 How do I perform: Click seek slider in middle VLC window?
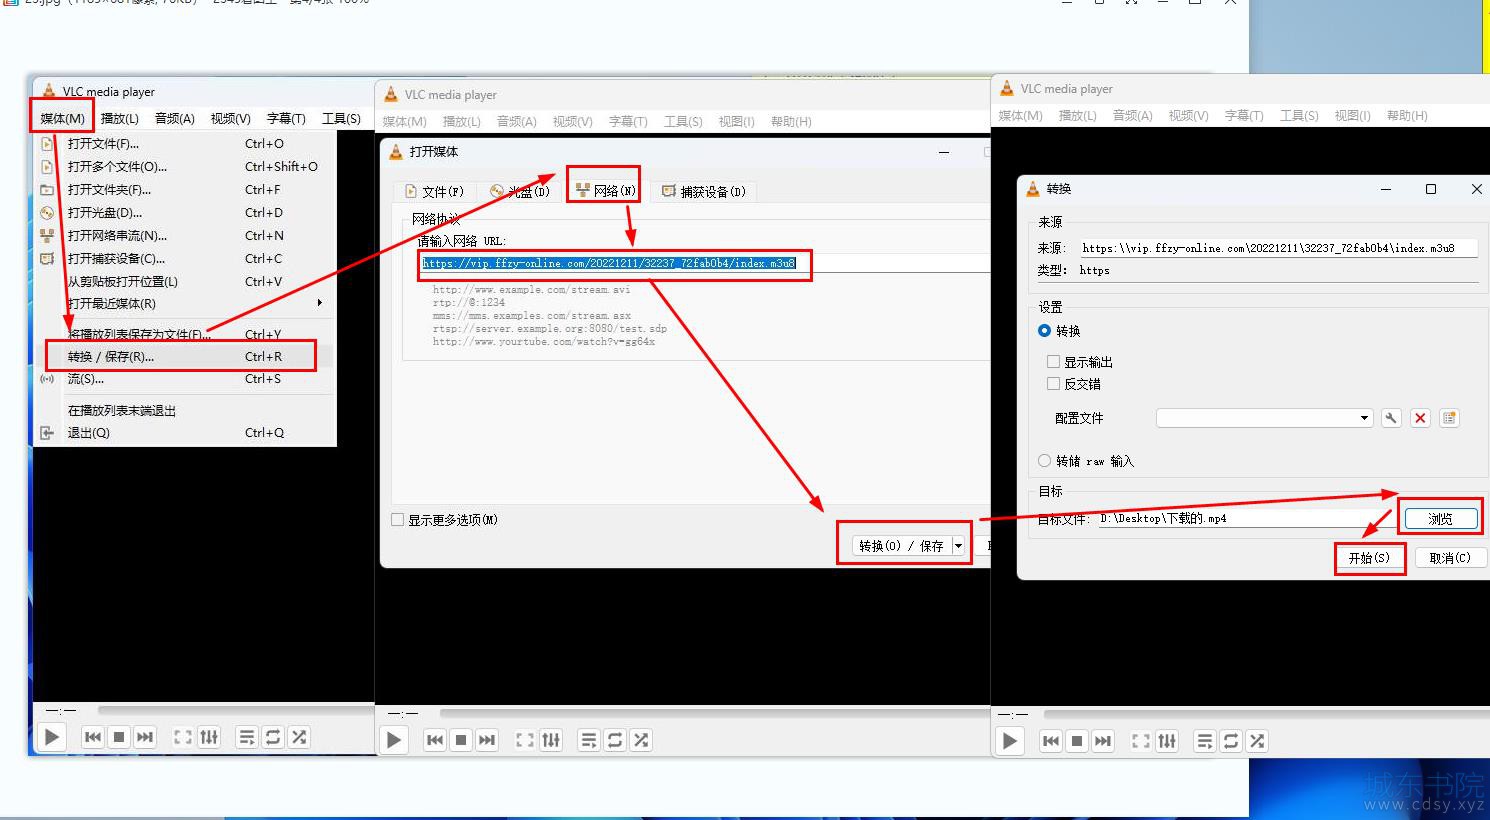click(x=714, y=713)
